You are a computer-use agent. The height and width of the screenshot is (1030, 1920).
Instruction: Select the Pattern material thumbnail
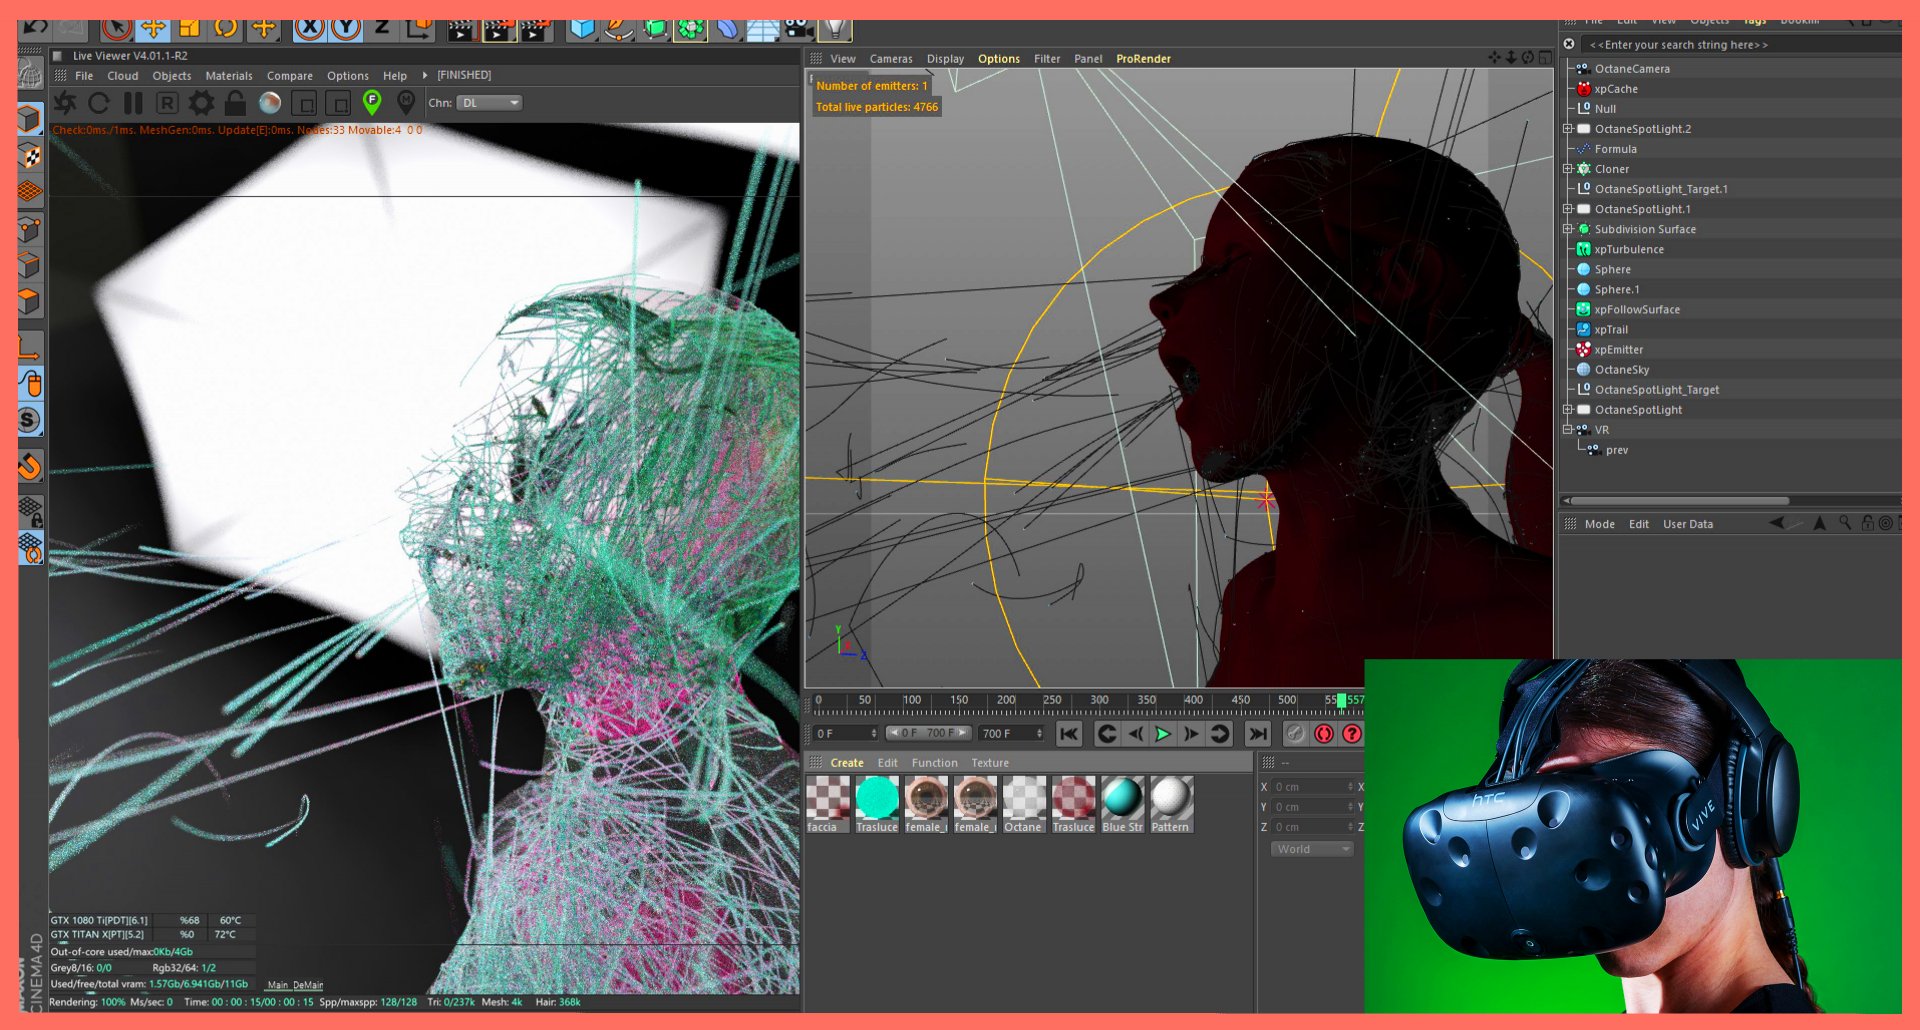1171,804
